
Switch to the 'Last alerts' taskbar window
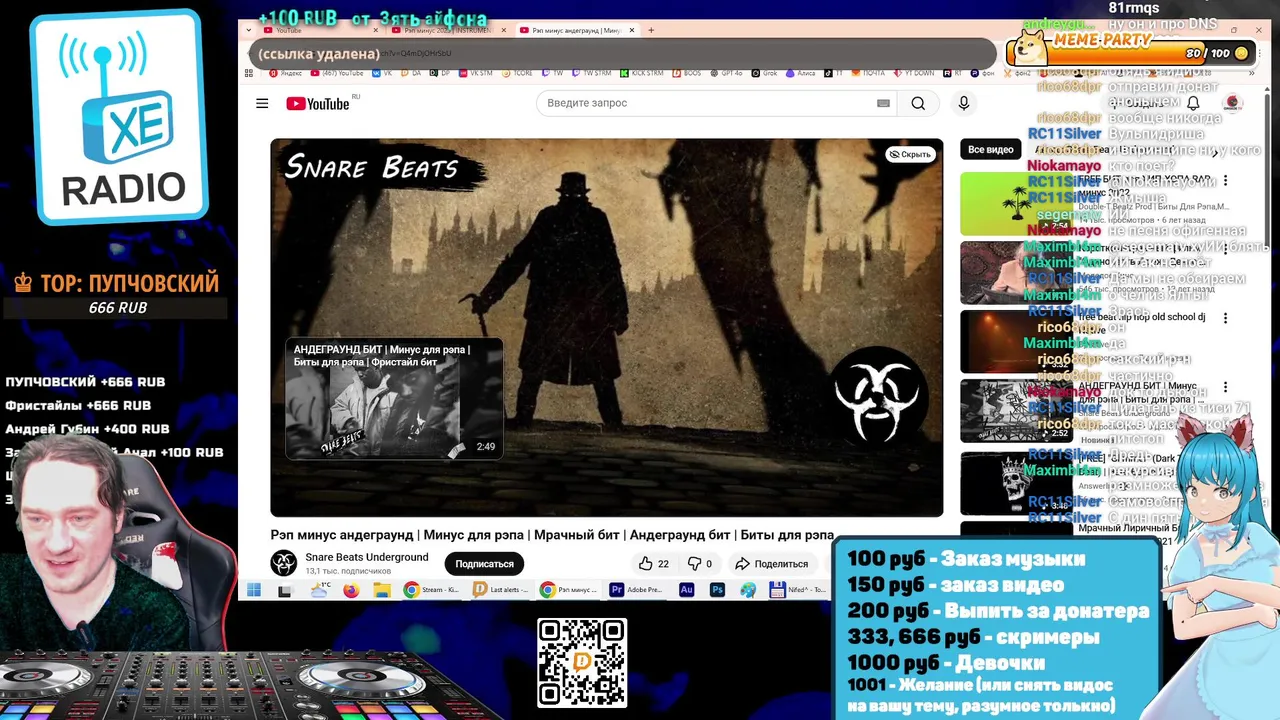pyautogui.click(x=502, y=591)
